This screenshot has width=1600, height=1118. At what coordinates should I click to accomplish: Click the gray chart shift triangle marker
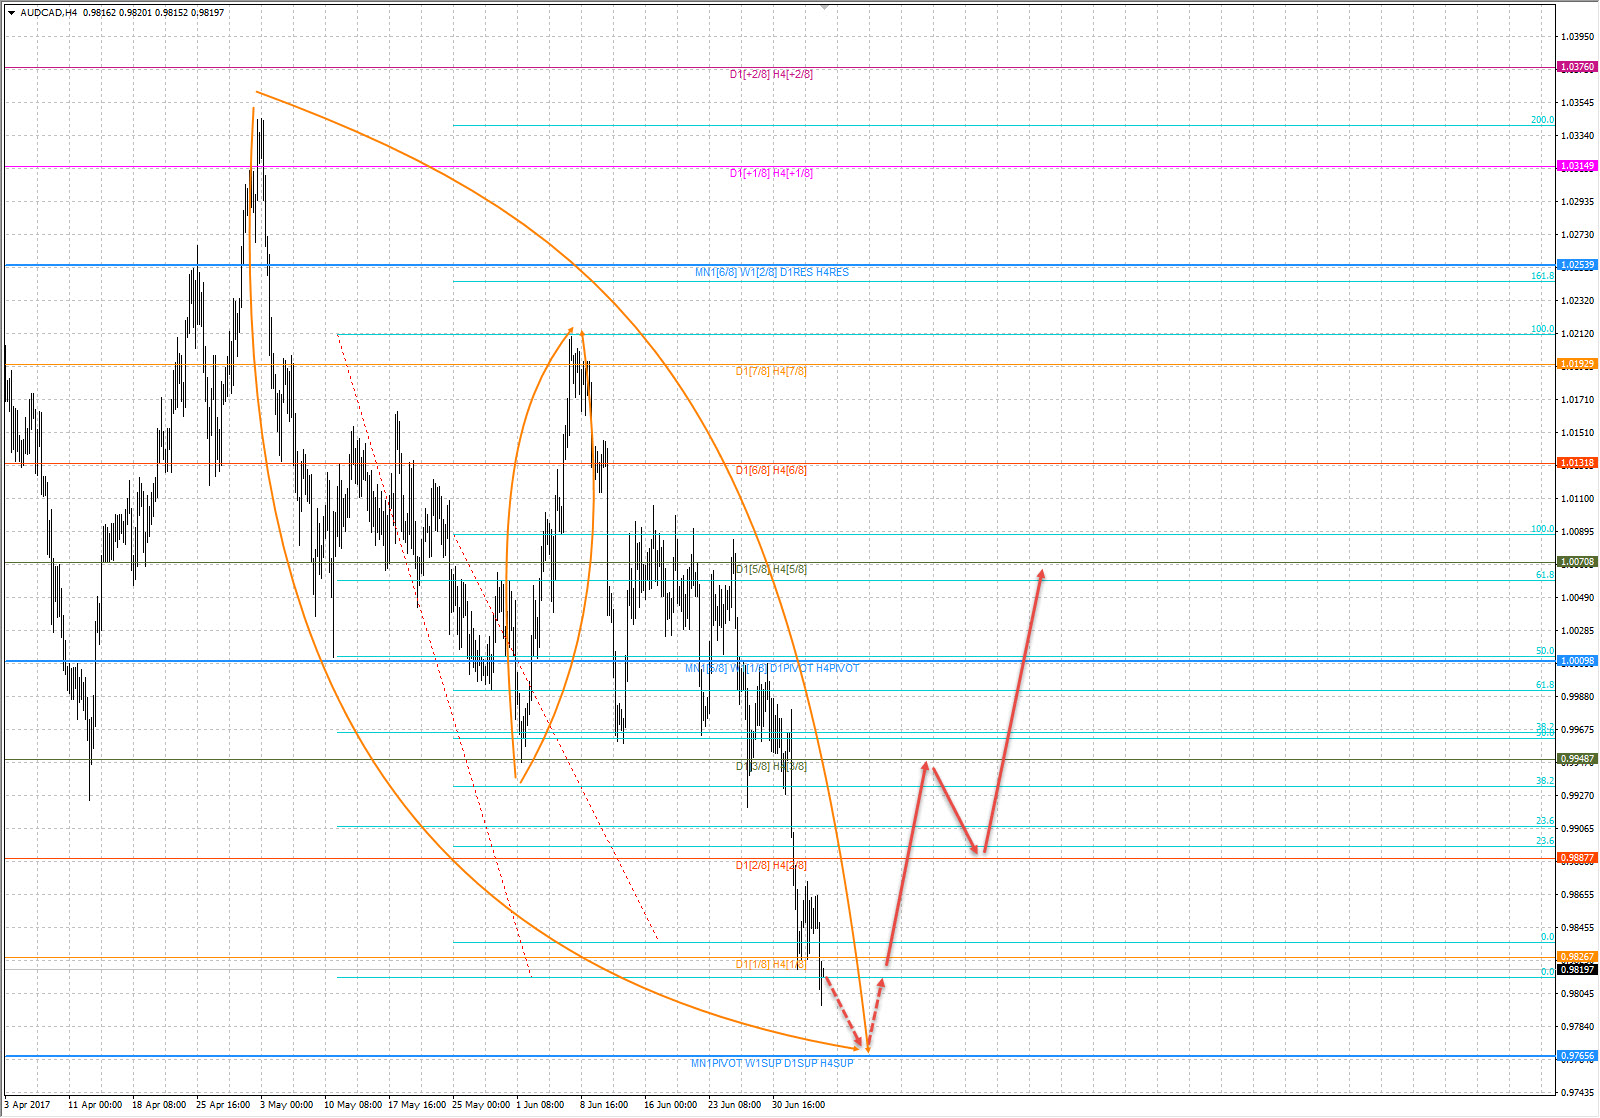click(824, 6)
